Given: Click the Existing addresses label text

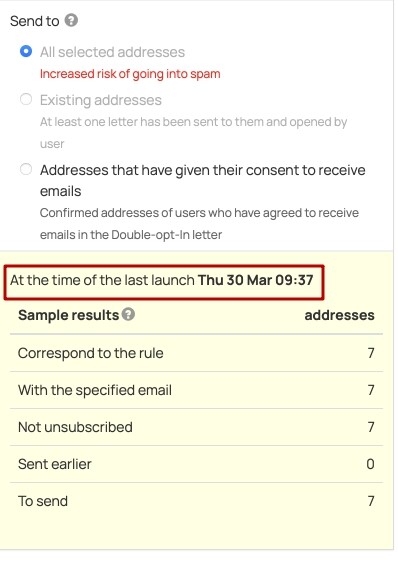Looking at the screenshot, I should (101, 100).
